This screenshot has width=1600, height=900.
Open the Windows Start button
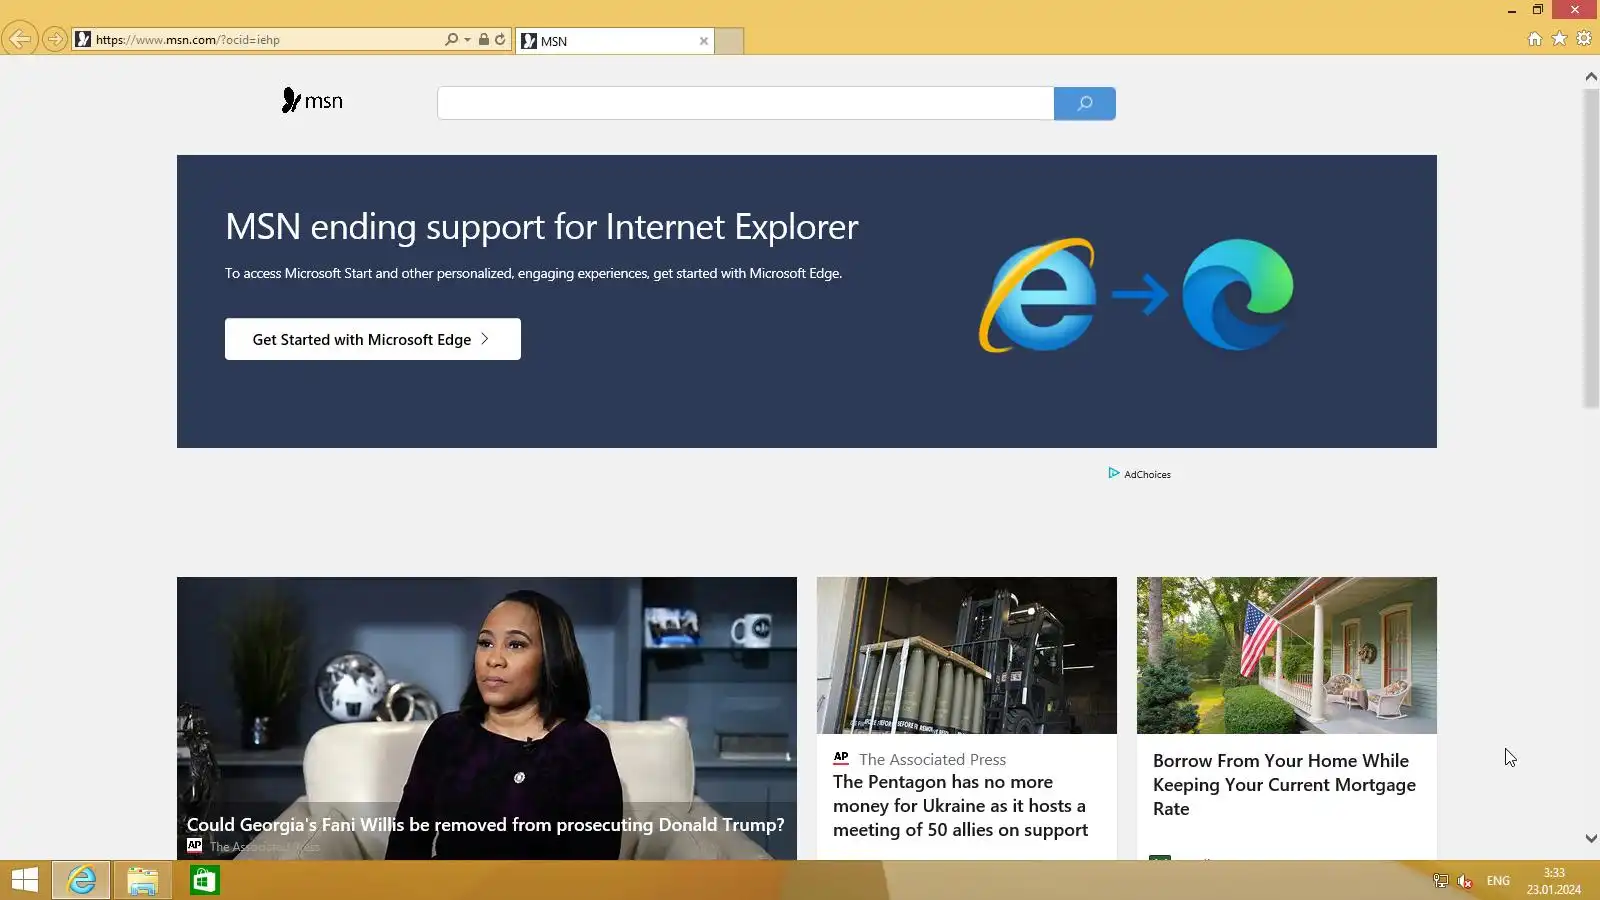[25, 880]
